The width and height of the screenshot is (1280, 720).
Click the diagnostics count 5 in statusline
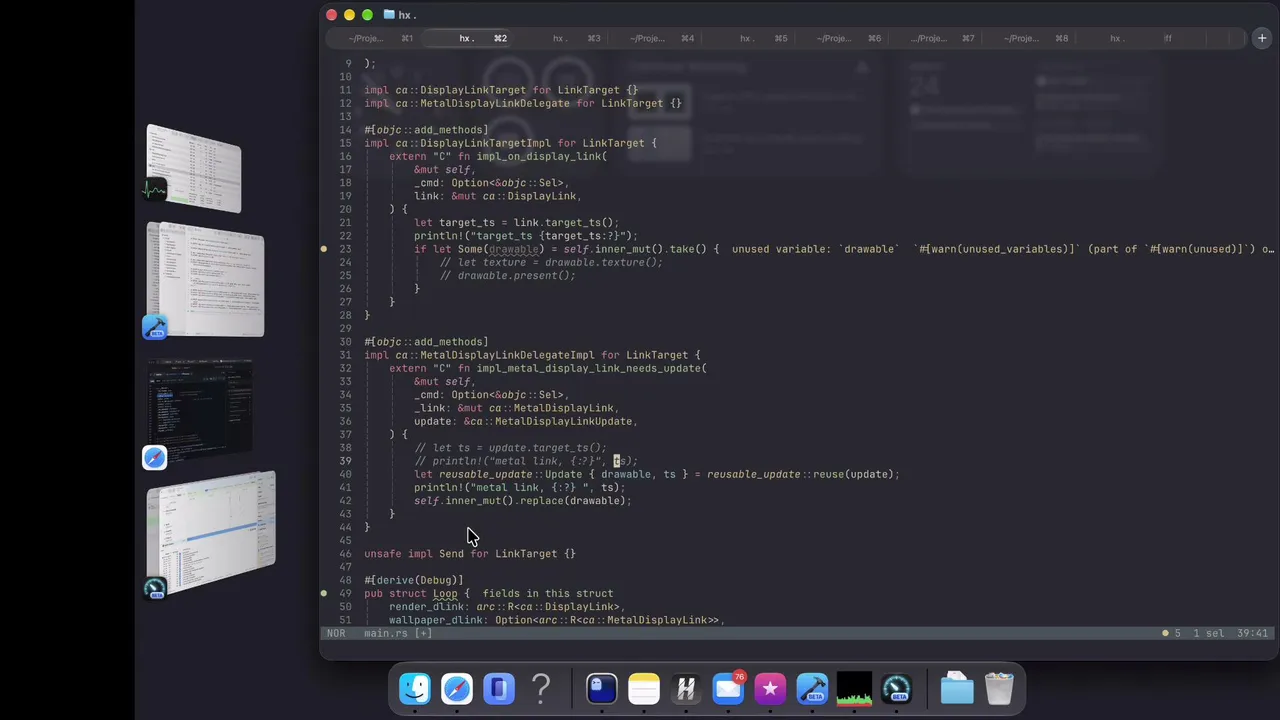tap(1171, 633)
